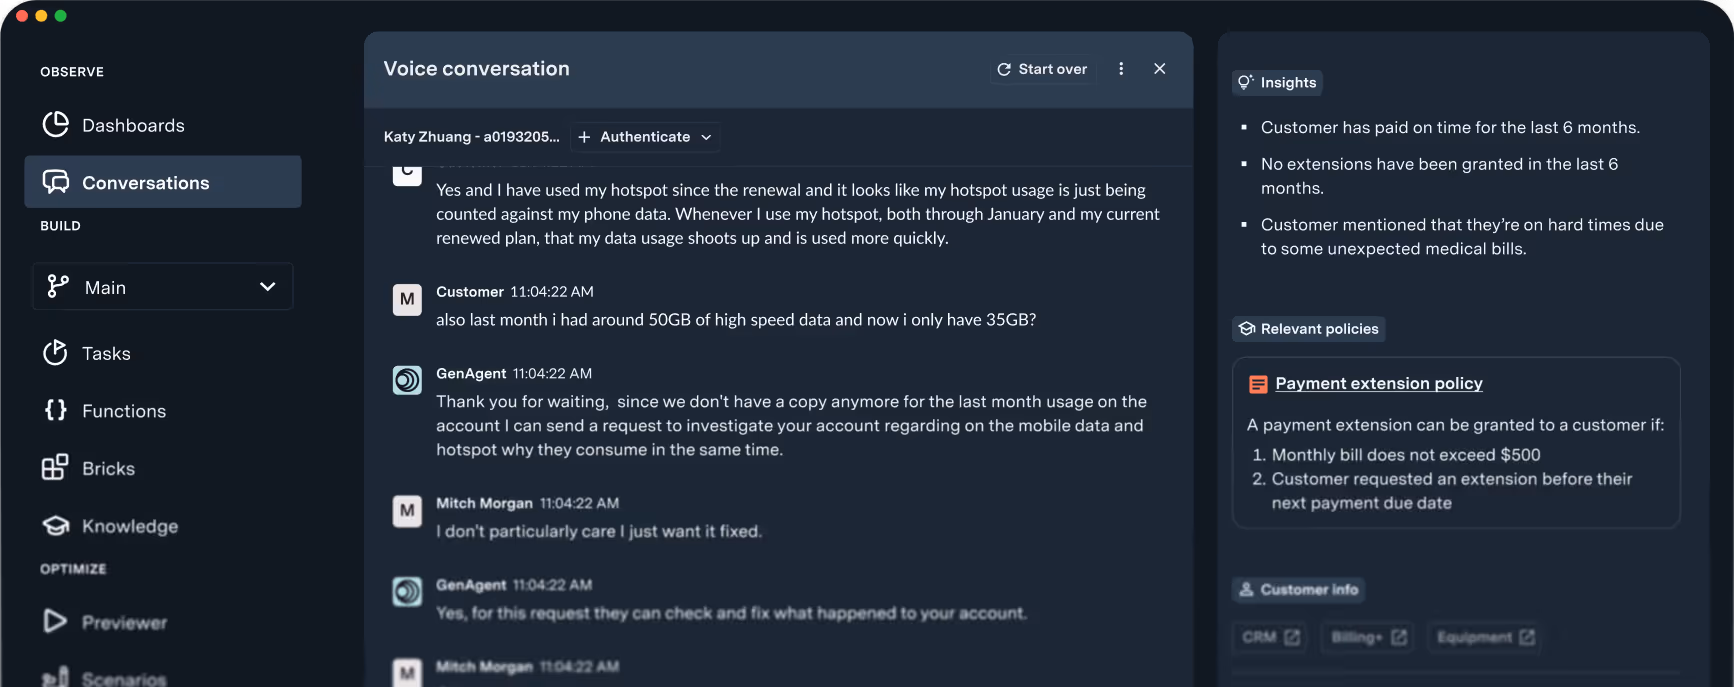1734x687 pixels.
Task: Open the Tasks section icon
Action: pyautogui.click(x=55, y=353)
